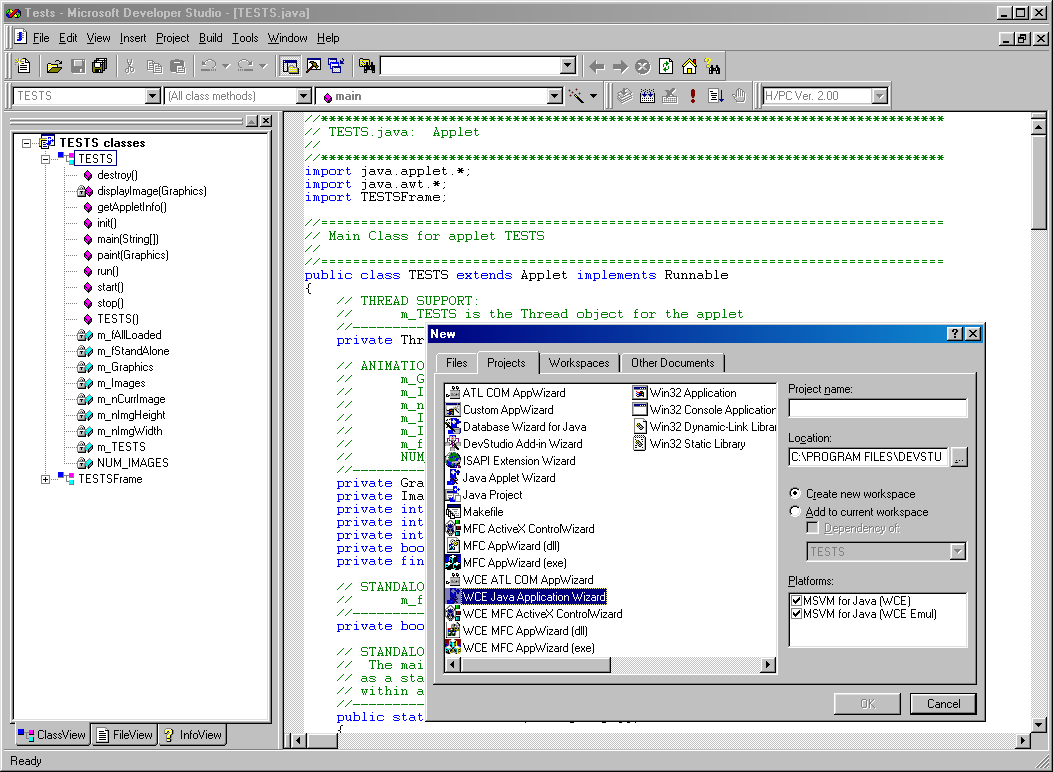Click the project list right scroll arrow
The height and width of the screenshot is (772, 1053).
pos(768,665)
